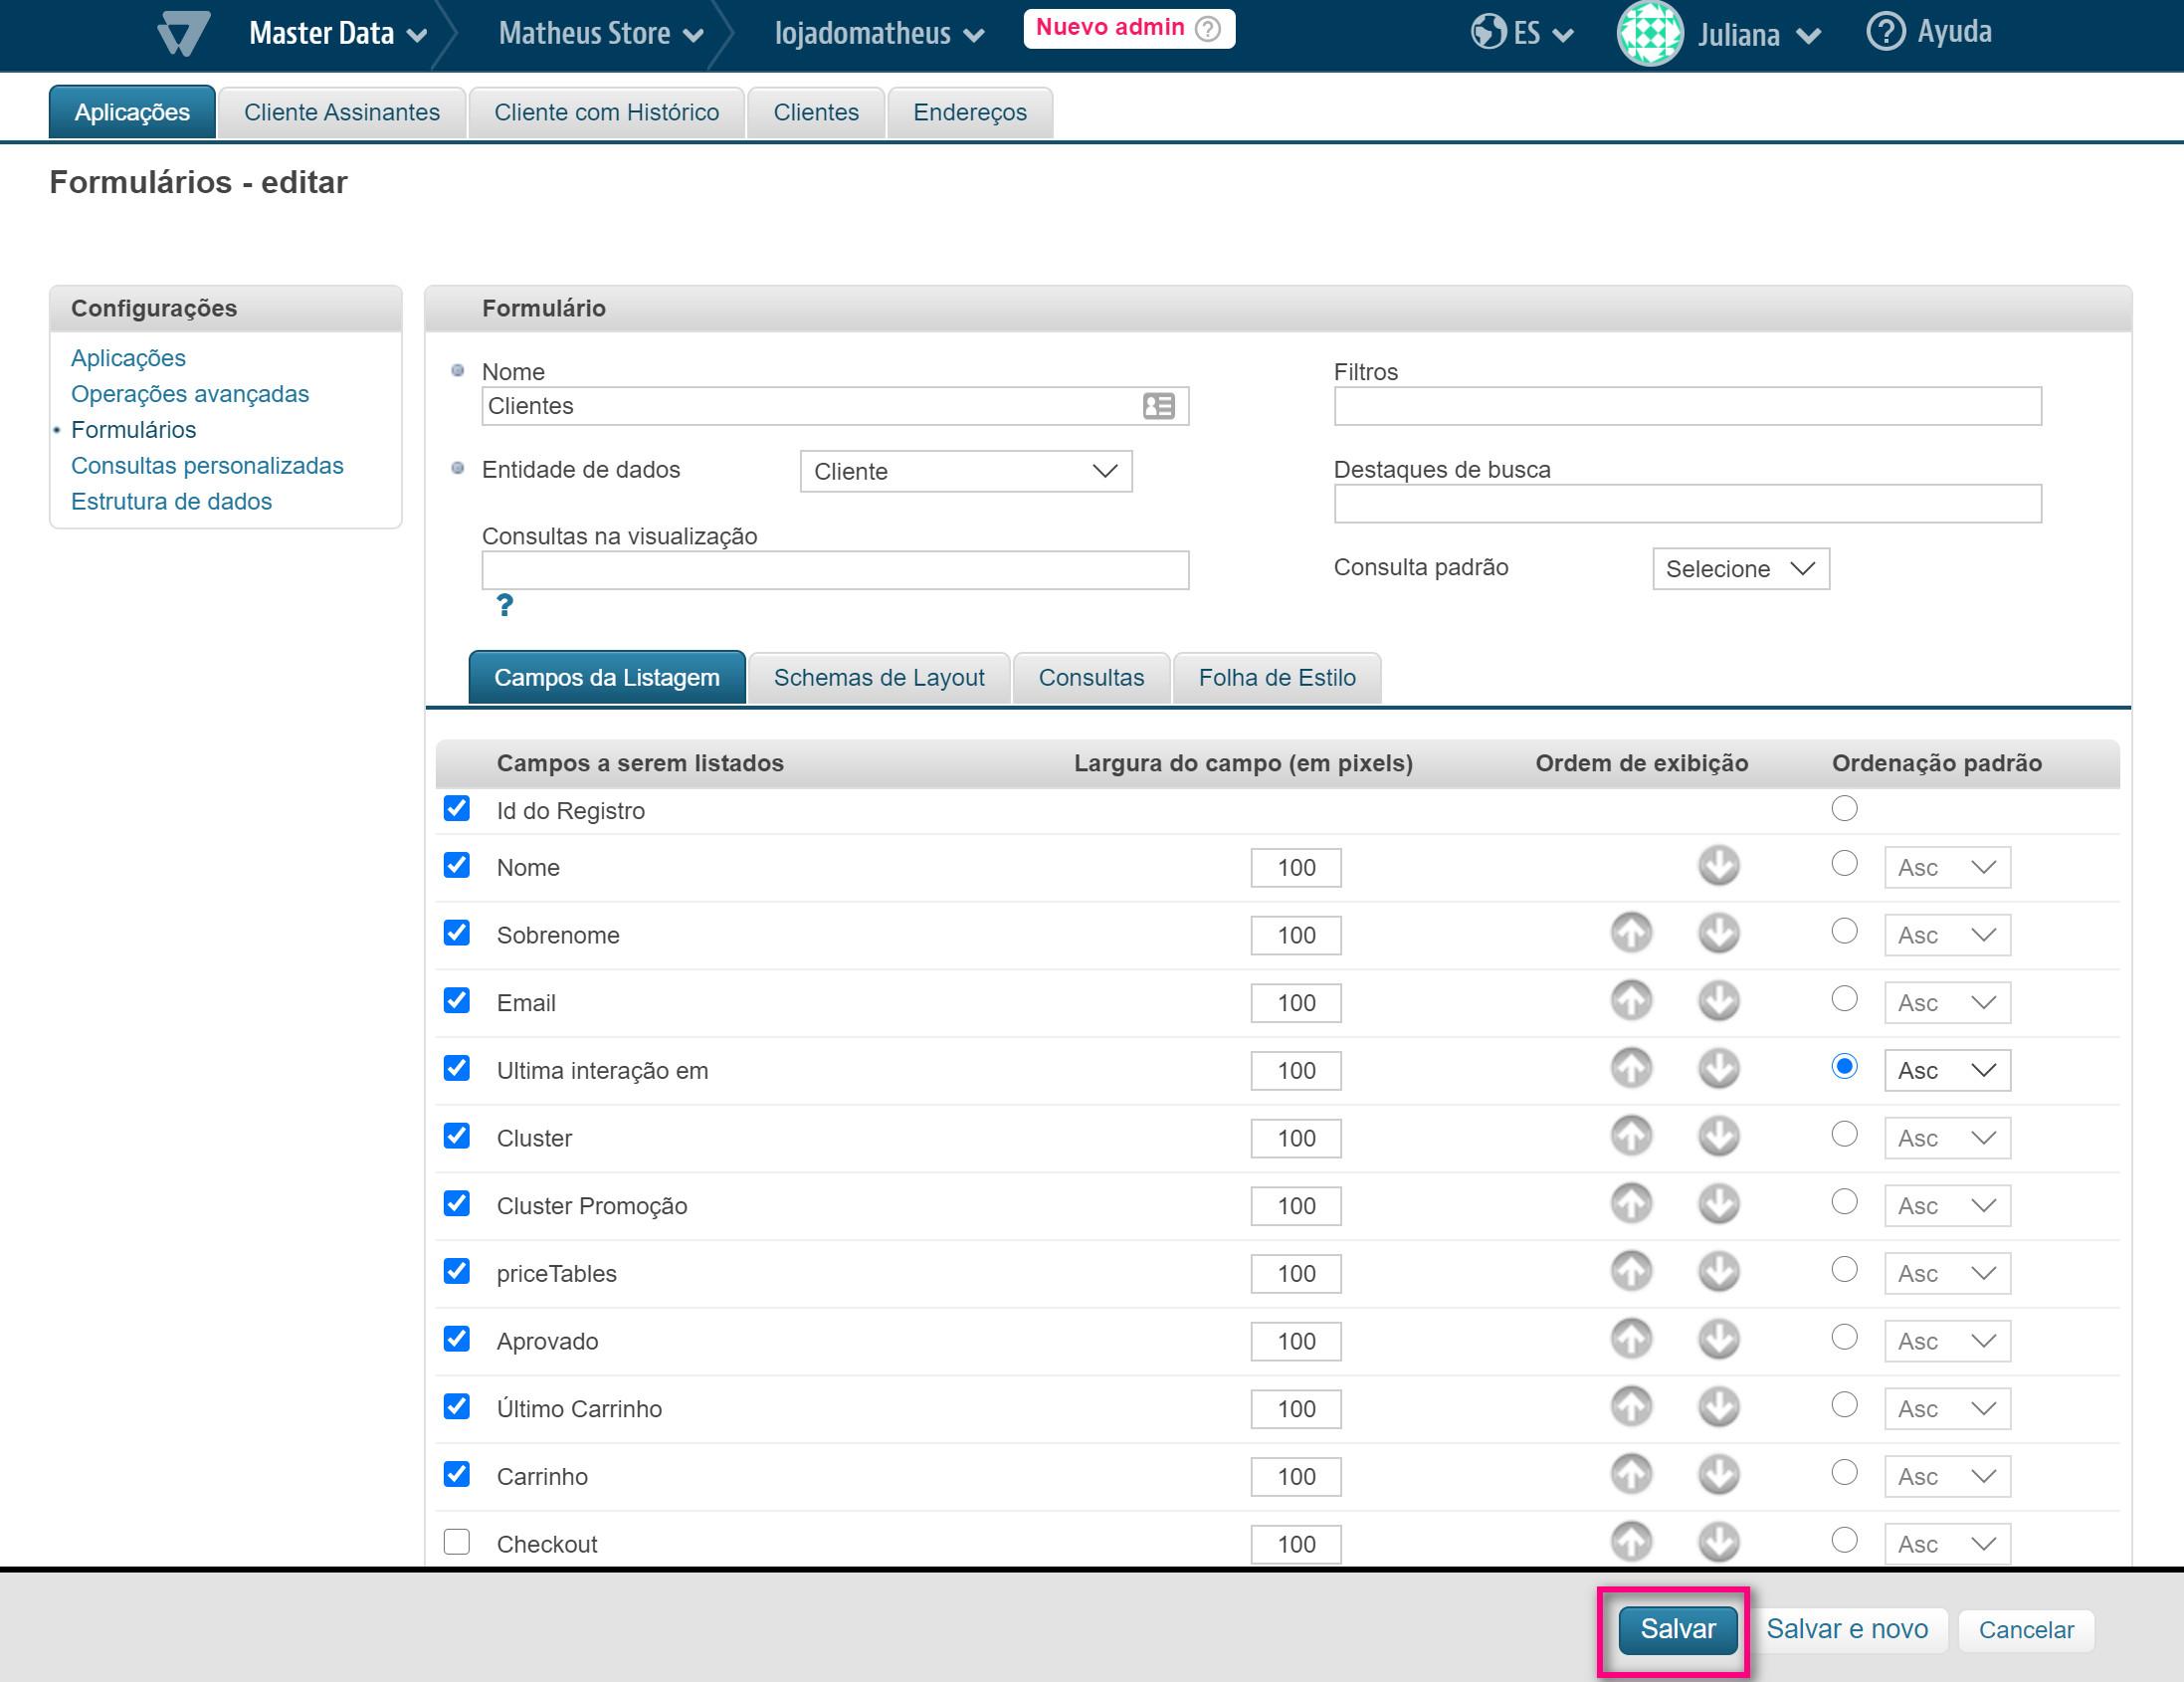The image size is (2184, 1682).
Task: Click the VTEX logo icon
Action: click(184, 33)
